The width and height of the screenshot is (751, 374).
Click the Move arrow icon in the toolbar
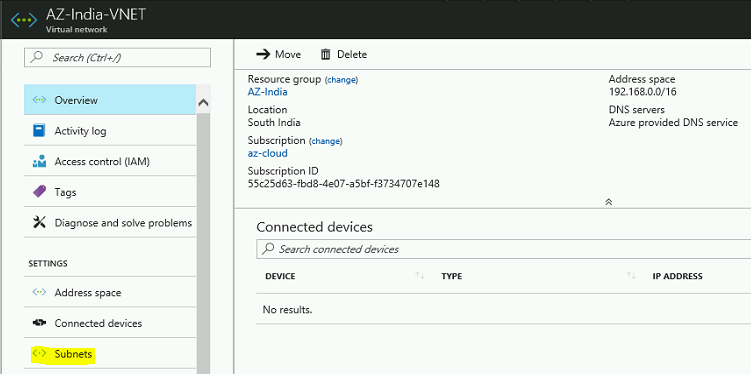(x=263, y=54)
